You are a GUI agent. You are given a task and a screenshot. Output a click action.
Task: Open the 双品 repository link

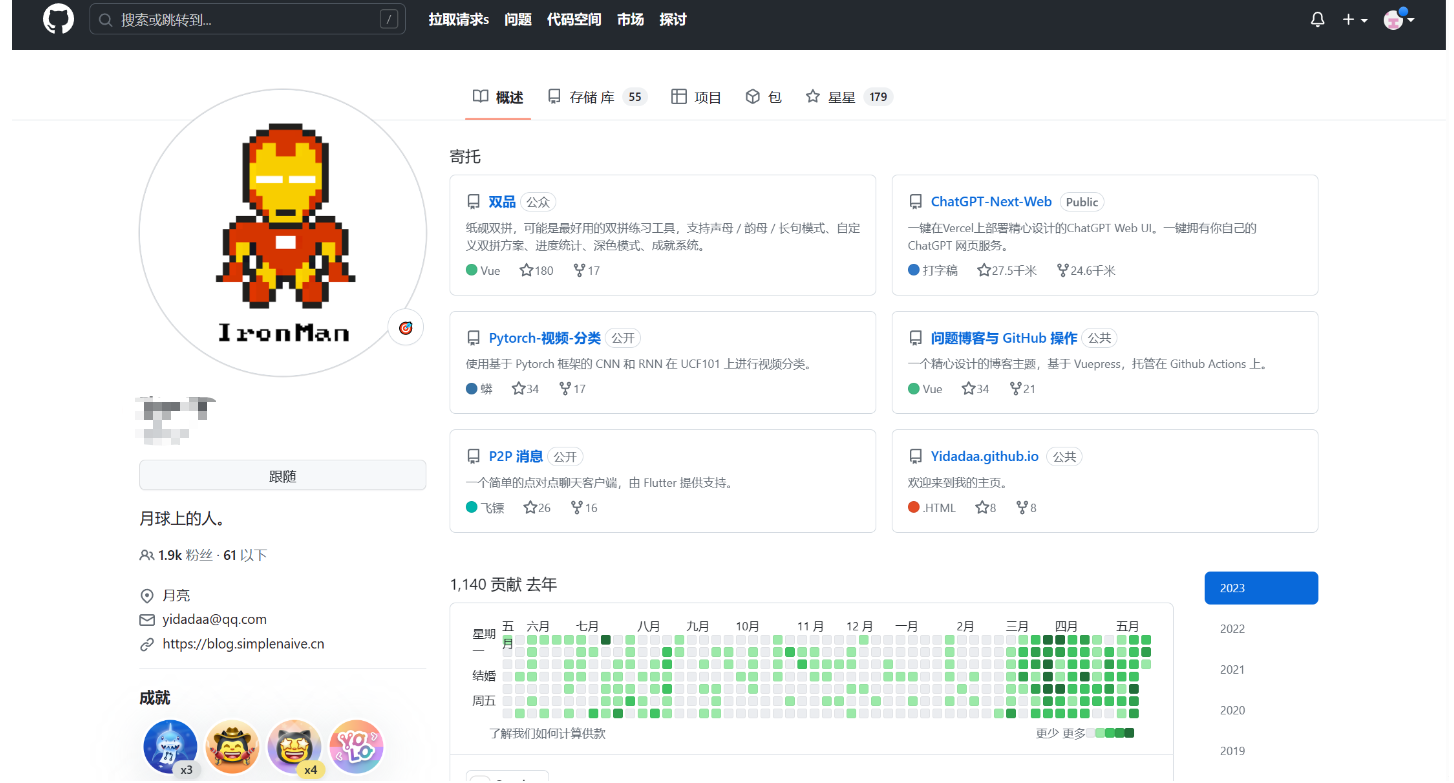point(502,202)
